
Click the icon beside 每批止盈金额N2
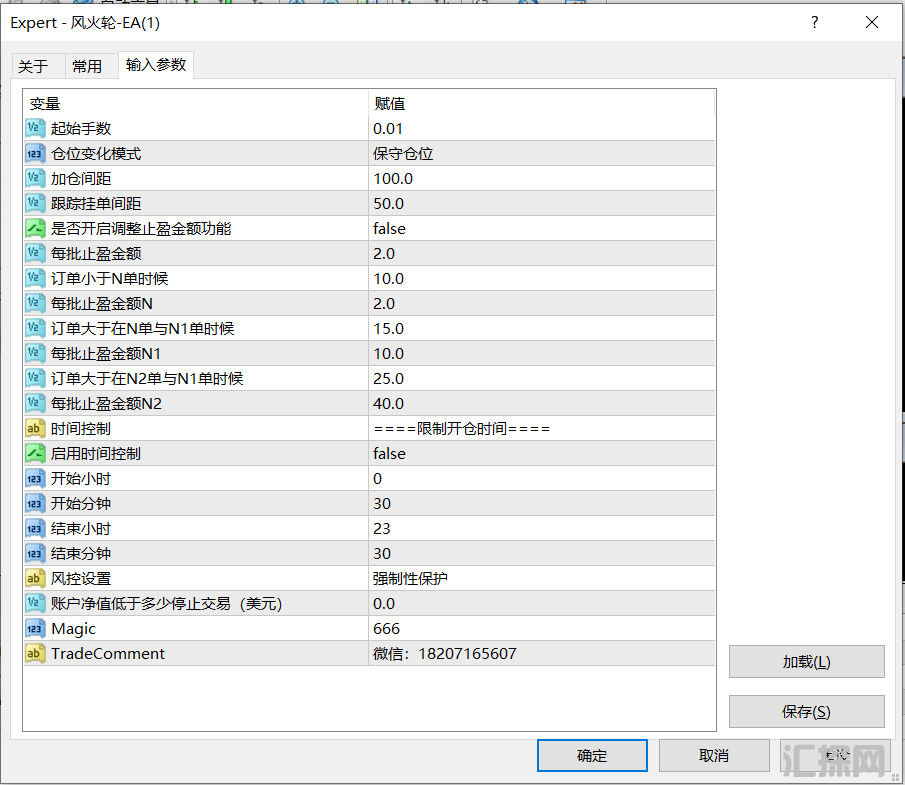point(35,403)
